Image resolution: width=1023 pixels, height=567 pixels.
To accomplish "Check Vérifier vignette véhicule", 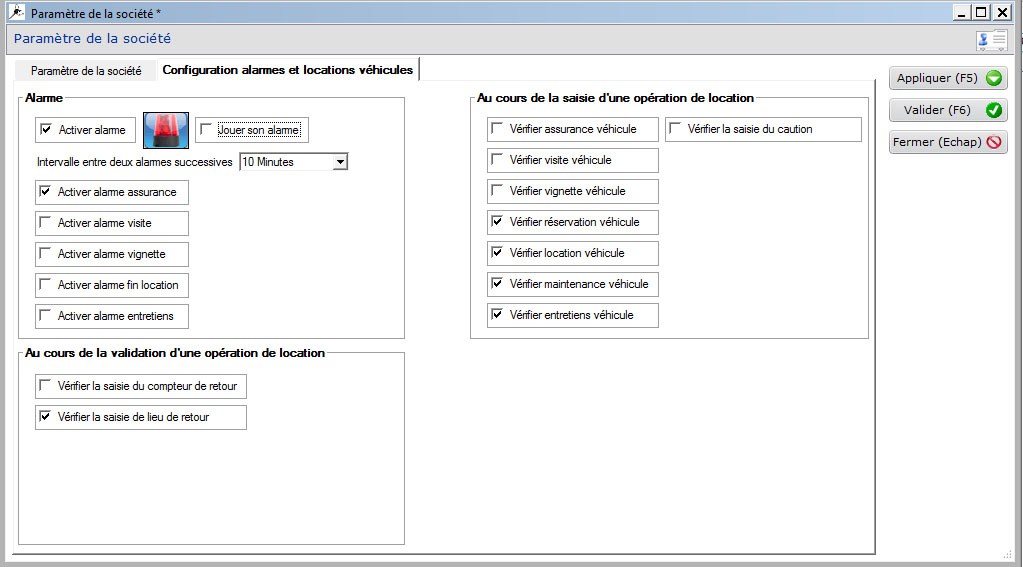I will [496, 191].
